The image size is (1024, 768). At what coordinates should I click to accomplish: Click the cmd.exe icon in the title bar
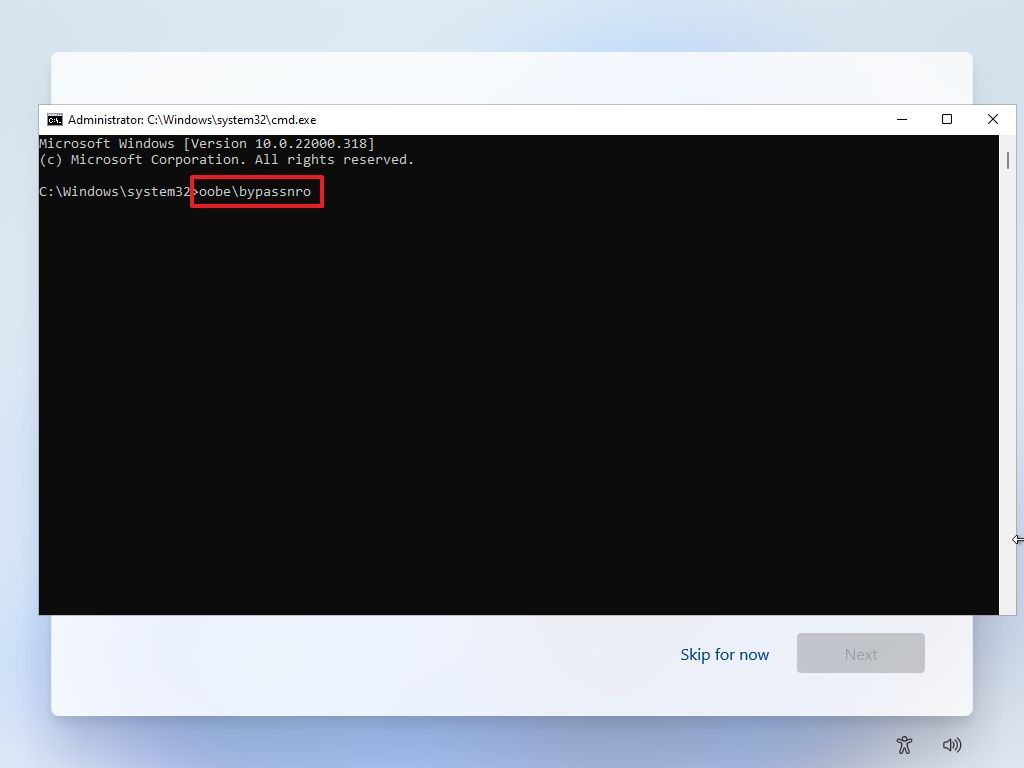pos(55,119)
